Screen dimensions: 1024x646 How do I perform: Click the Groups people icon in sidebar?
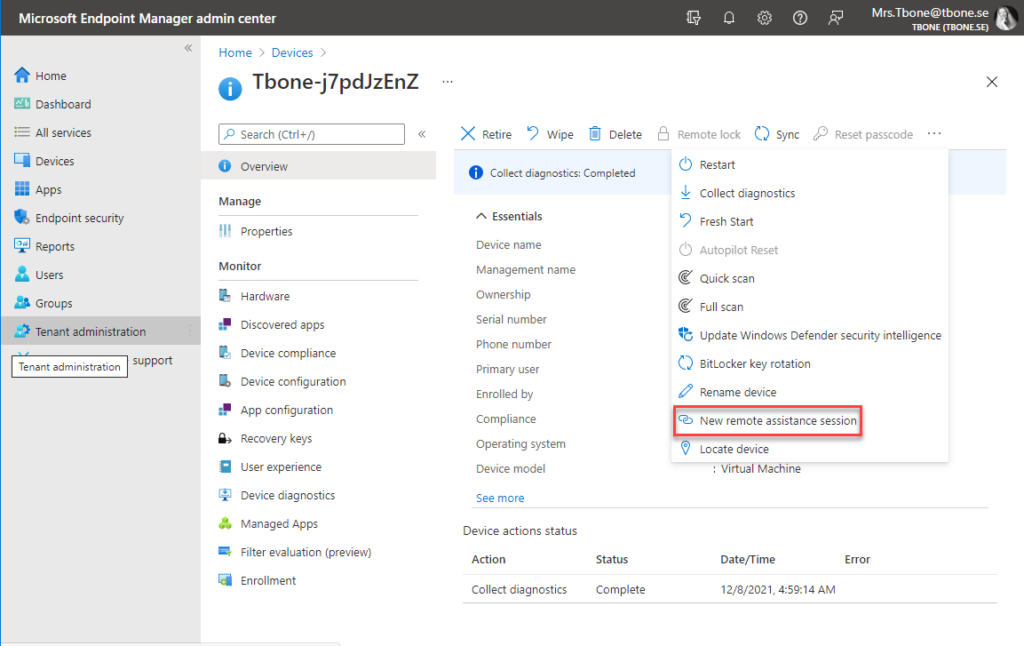pos(22,302)
